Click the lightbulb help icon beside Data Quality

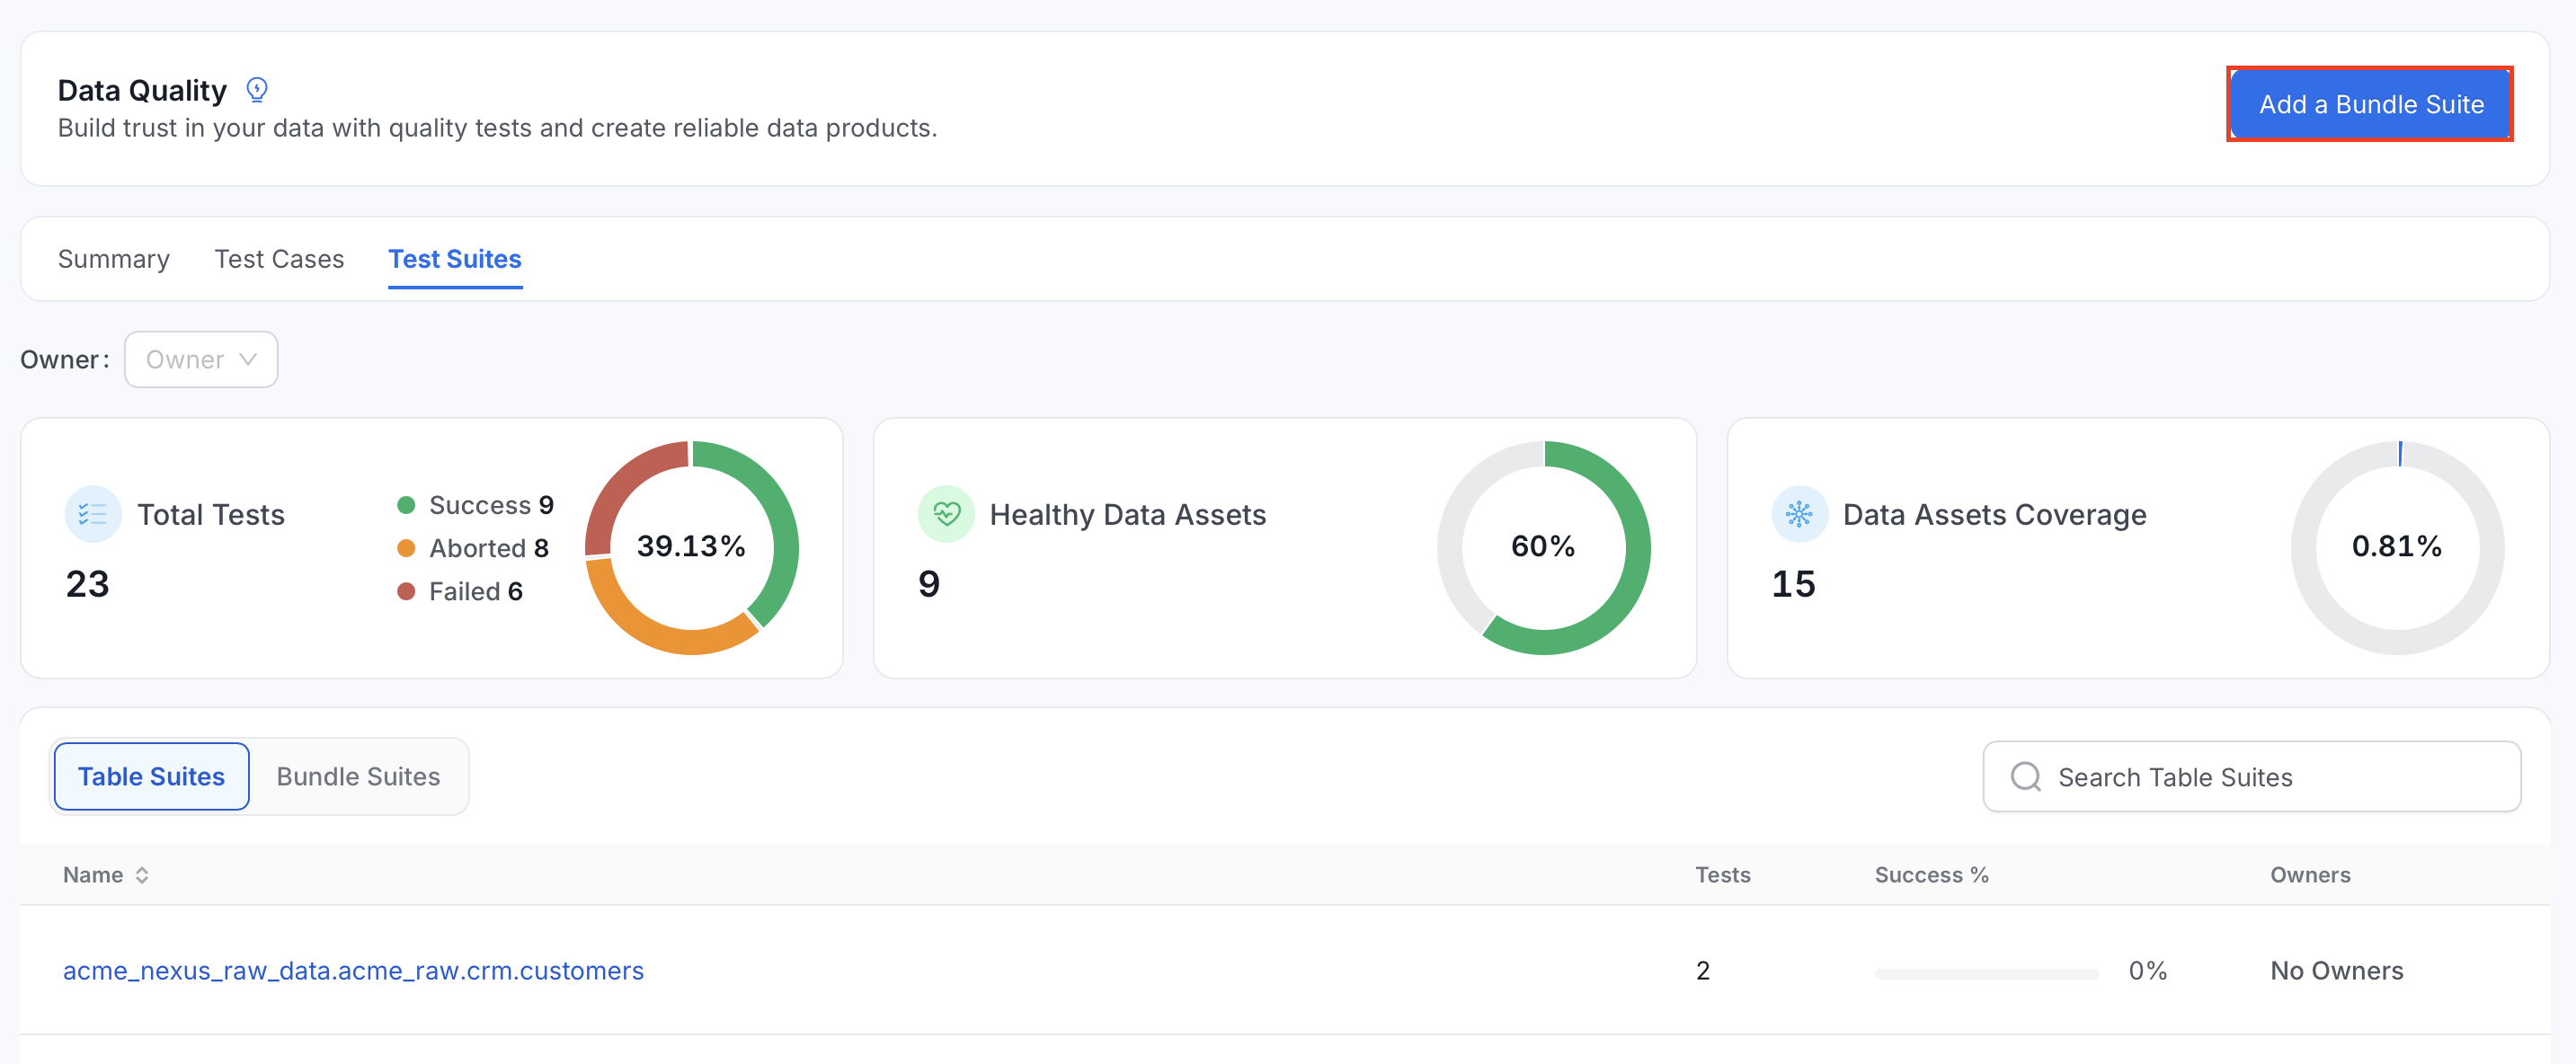(x=257, y=90)
